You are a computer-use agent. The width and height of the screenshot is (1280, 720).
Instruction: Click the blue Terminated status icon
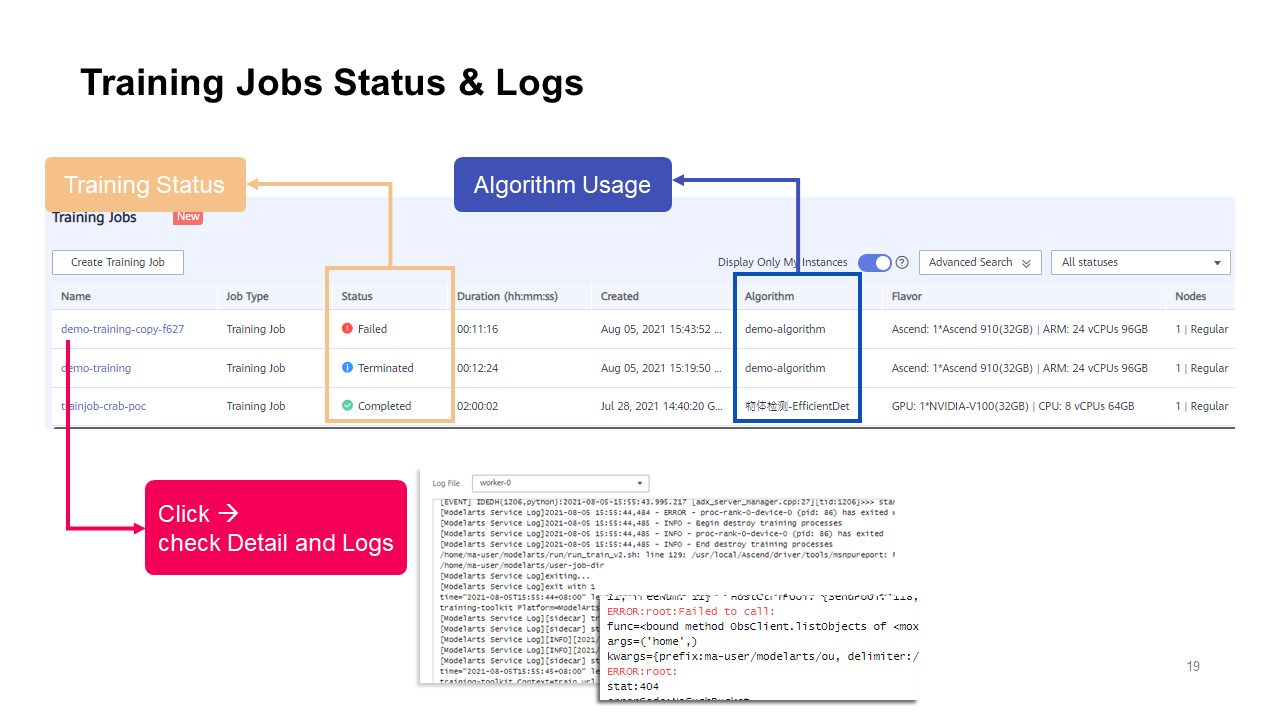point(347,368)
